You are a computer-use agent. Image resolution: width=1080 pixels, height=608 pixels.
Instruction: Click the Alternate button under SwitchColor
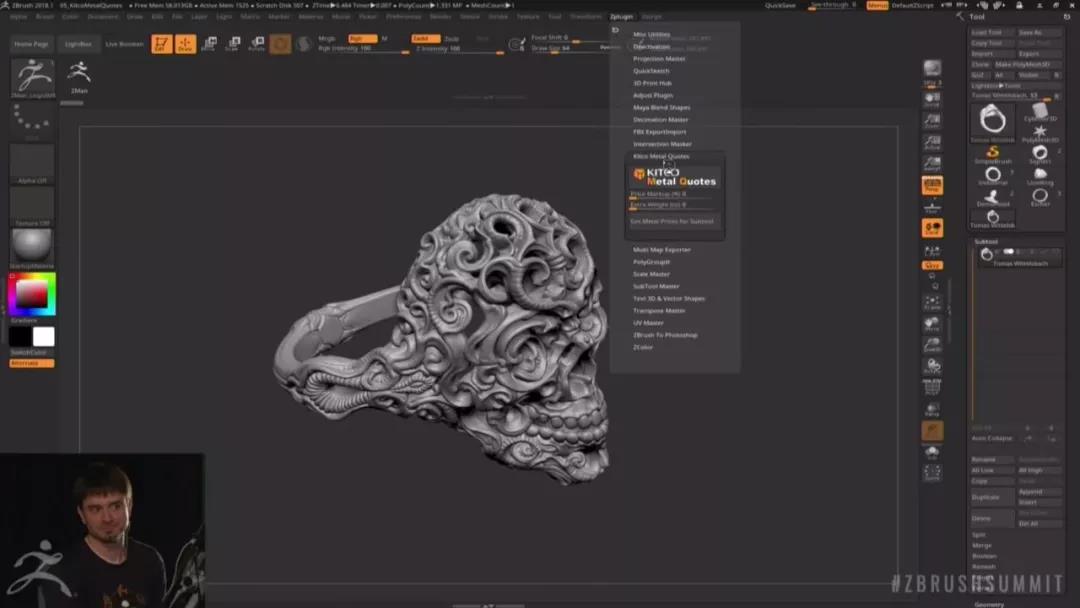(32, 363)
